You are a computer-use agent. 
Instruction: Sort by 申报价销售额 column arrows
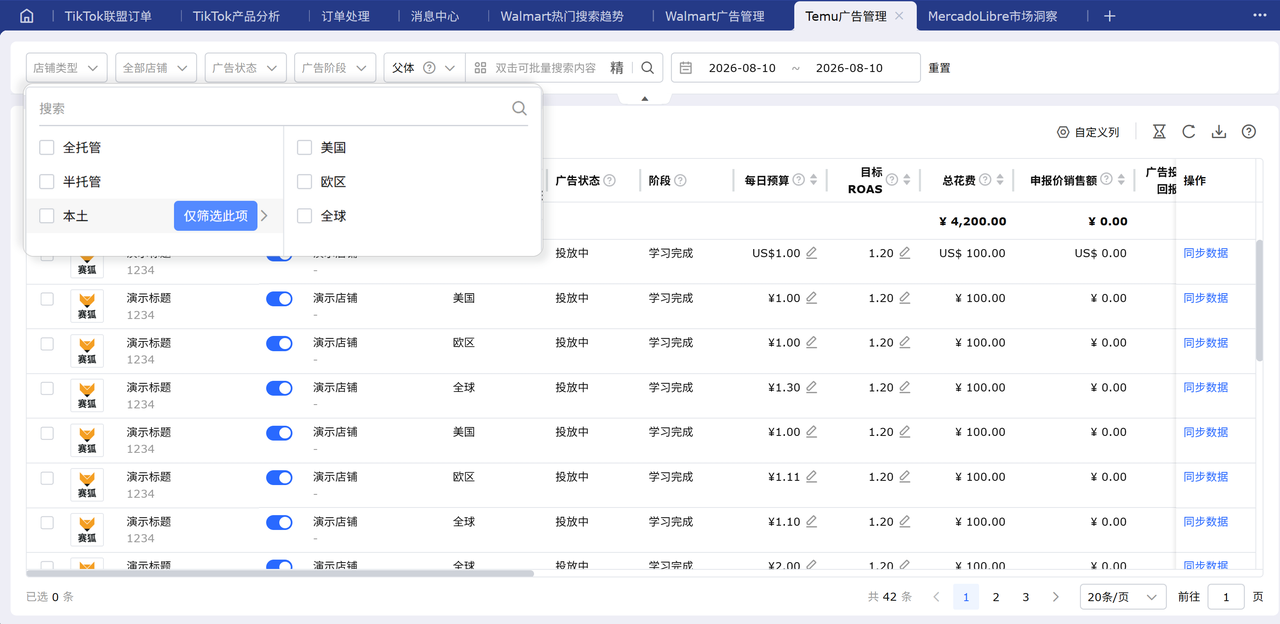tap(1120, 180)
